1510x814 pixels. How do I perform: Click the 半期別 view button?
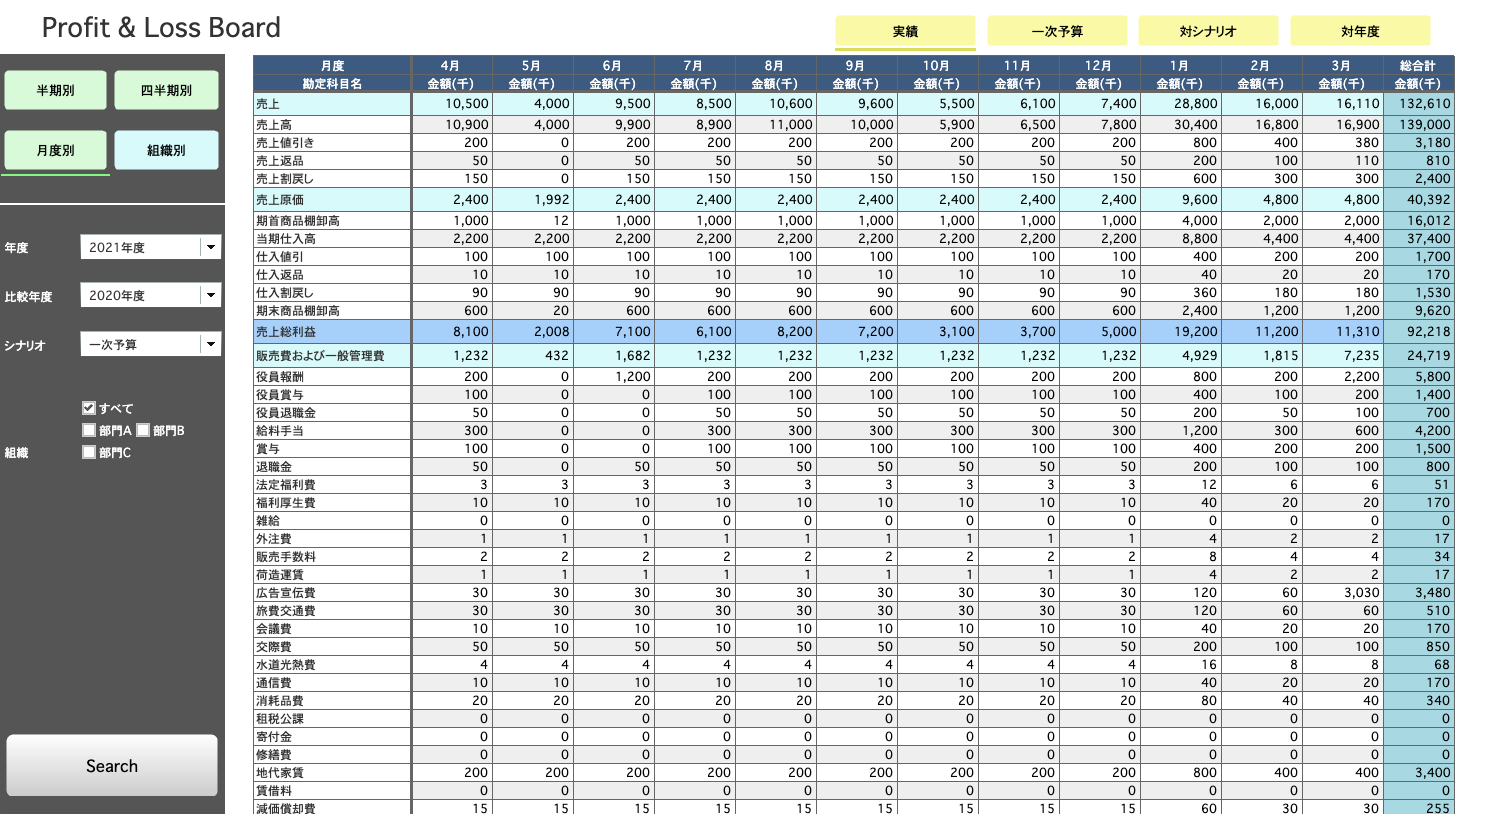tap(56, 89)
